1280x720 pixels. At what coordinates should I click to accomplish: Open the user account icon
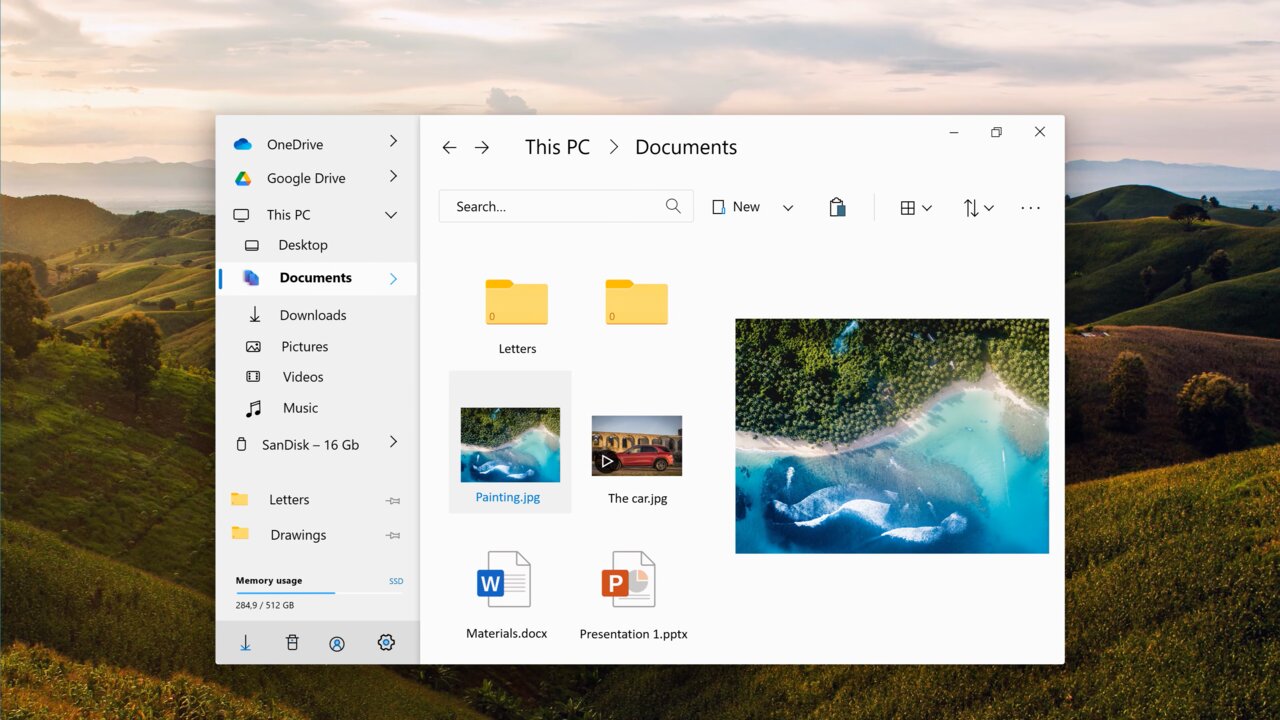pos(337,643)
